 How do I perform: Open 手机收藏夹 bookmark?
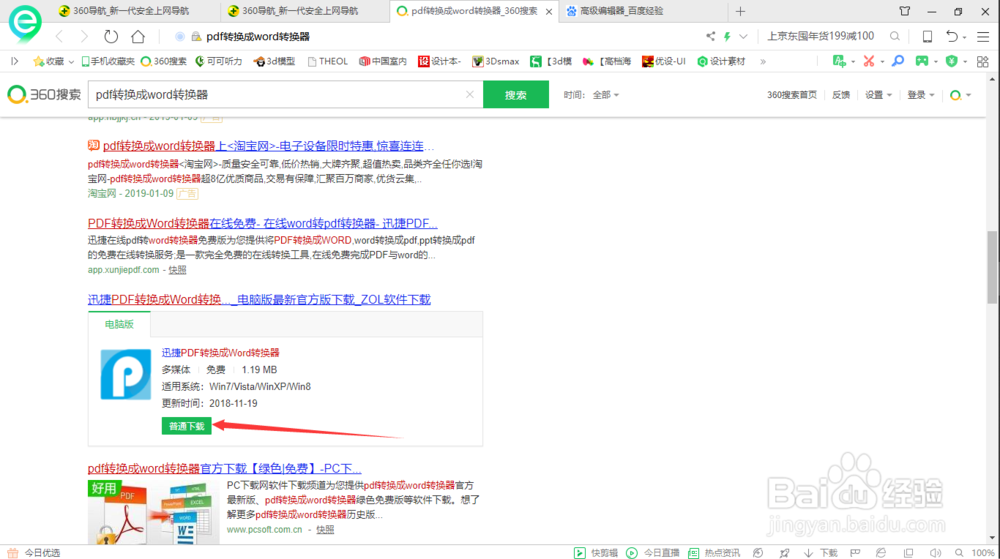coord(107,61)
